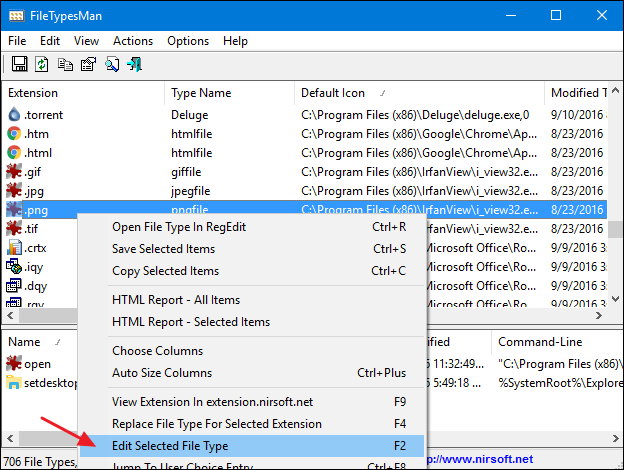Click the Exit toolbar icon
The height and width of the screenshot is (470, 624).
134,65
